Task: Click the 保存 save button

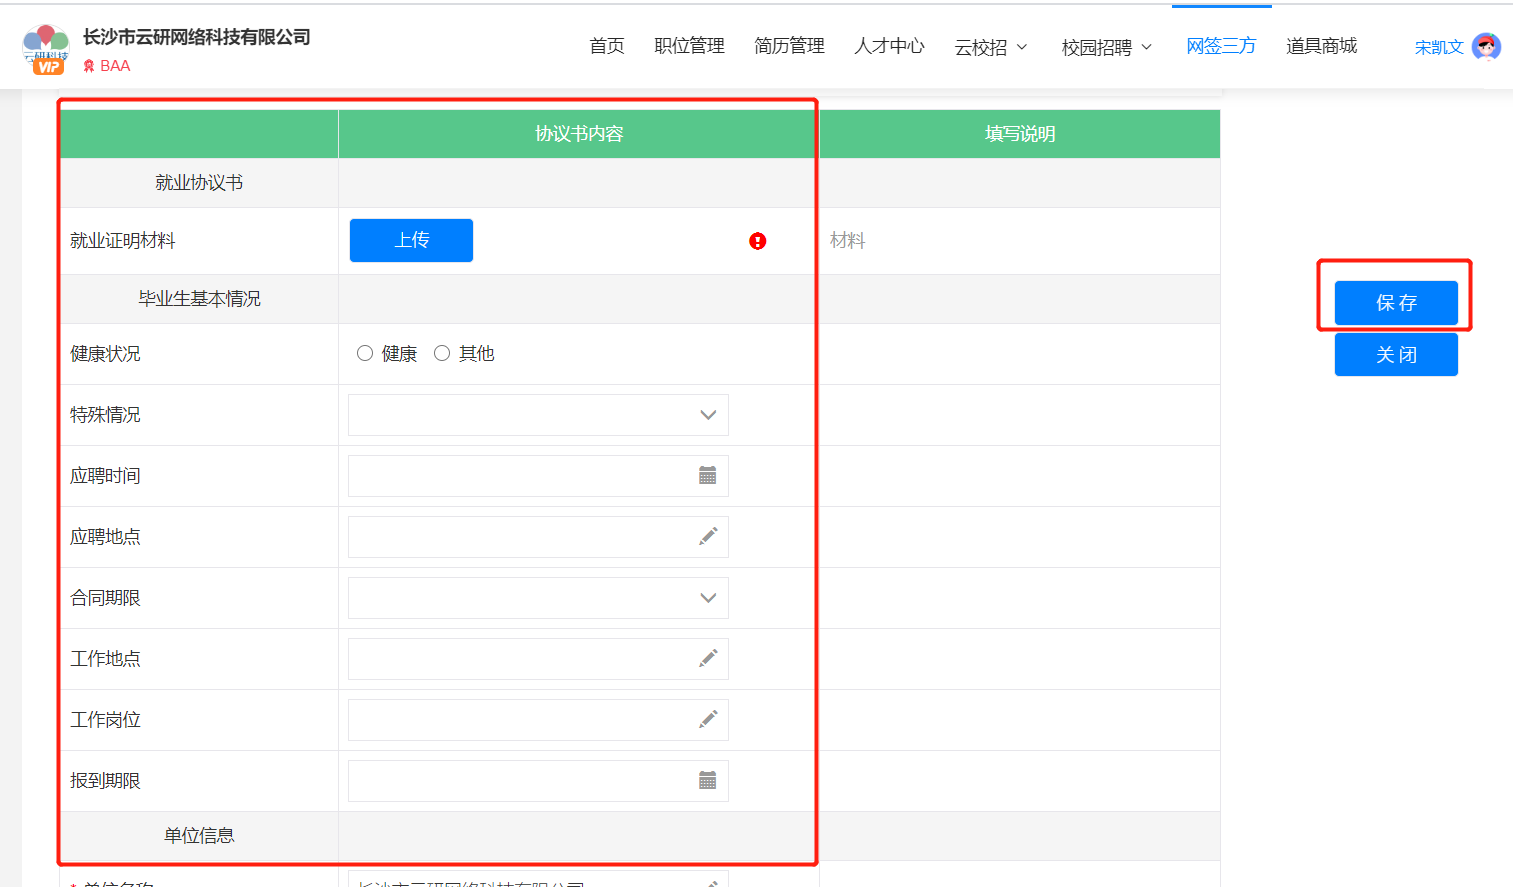Action: (1396, 303)
